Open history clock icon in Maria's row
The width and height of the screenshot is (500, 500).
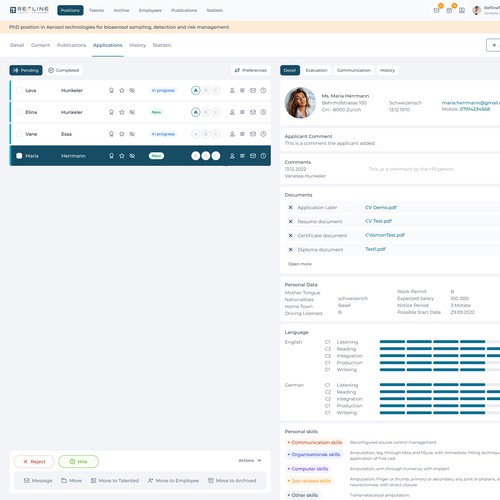[x=263, y=156]
